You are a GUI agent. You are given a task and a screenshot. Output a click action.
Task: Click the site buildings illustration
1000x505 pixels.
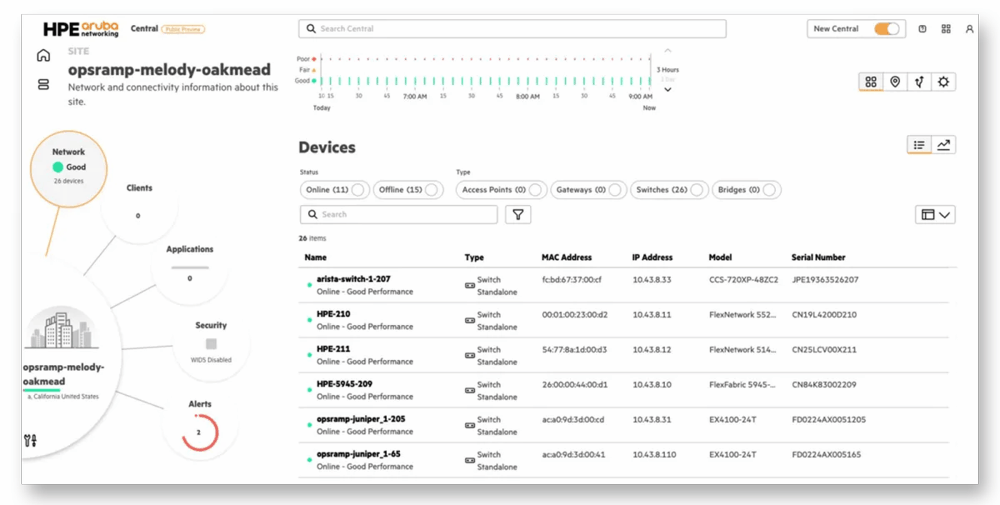61,330
